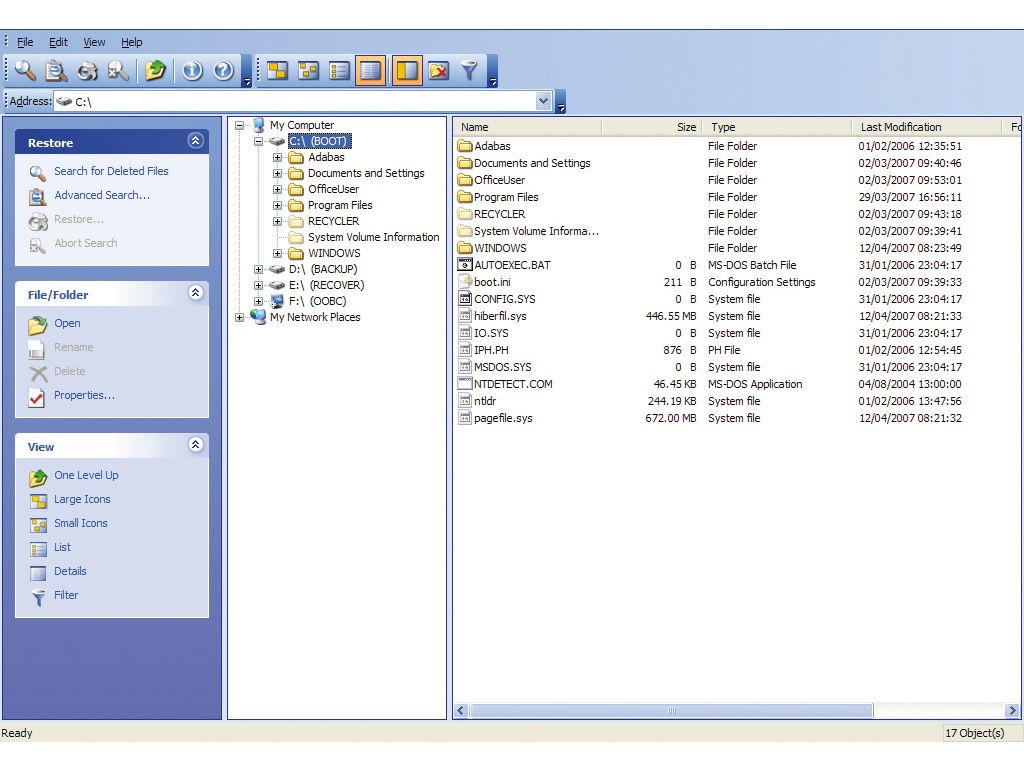This screenshot has height=768, width=1024.
Task: Expand the D:\ (BACKUP) drive node
Action: (258, 269)
